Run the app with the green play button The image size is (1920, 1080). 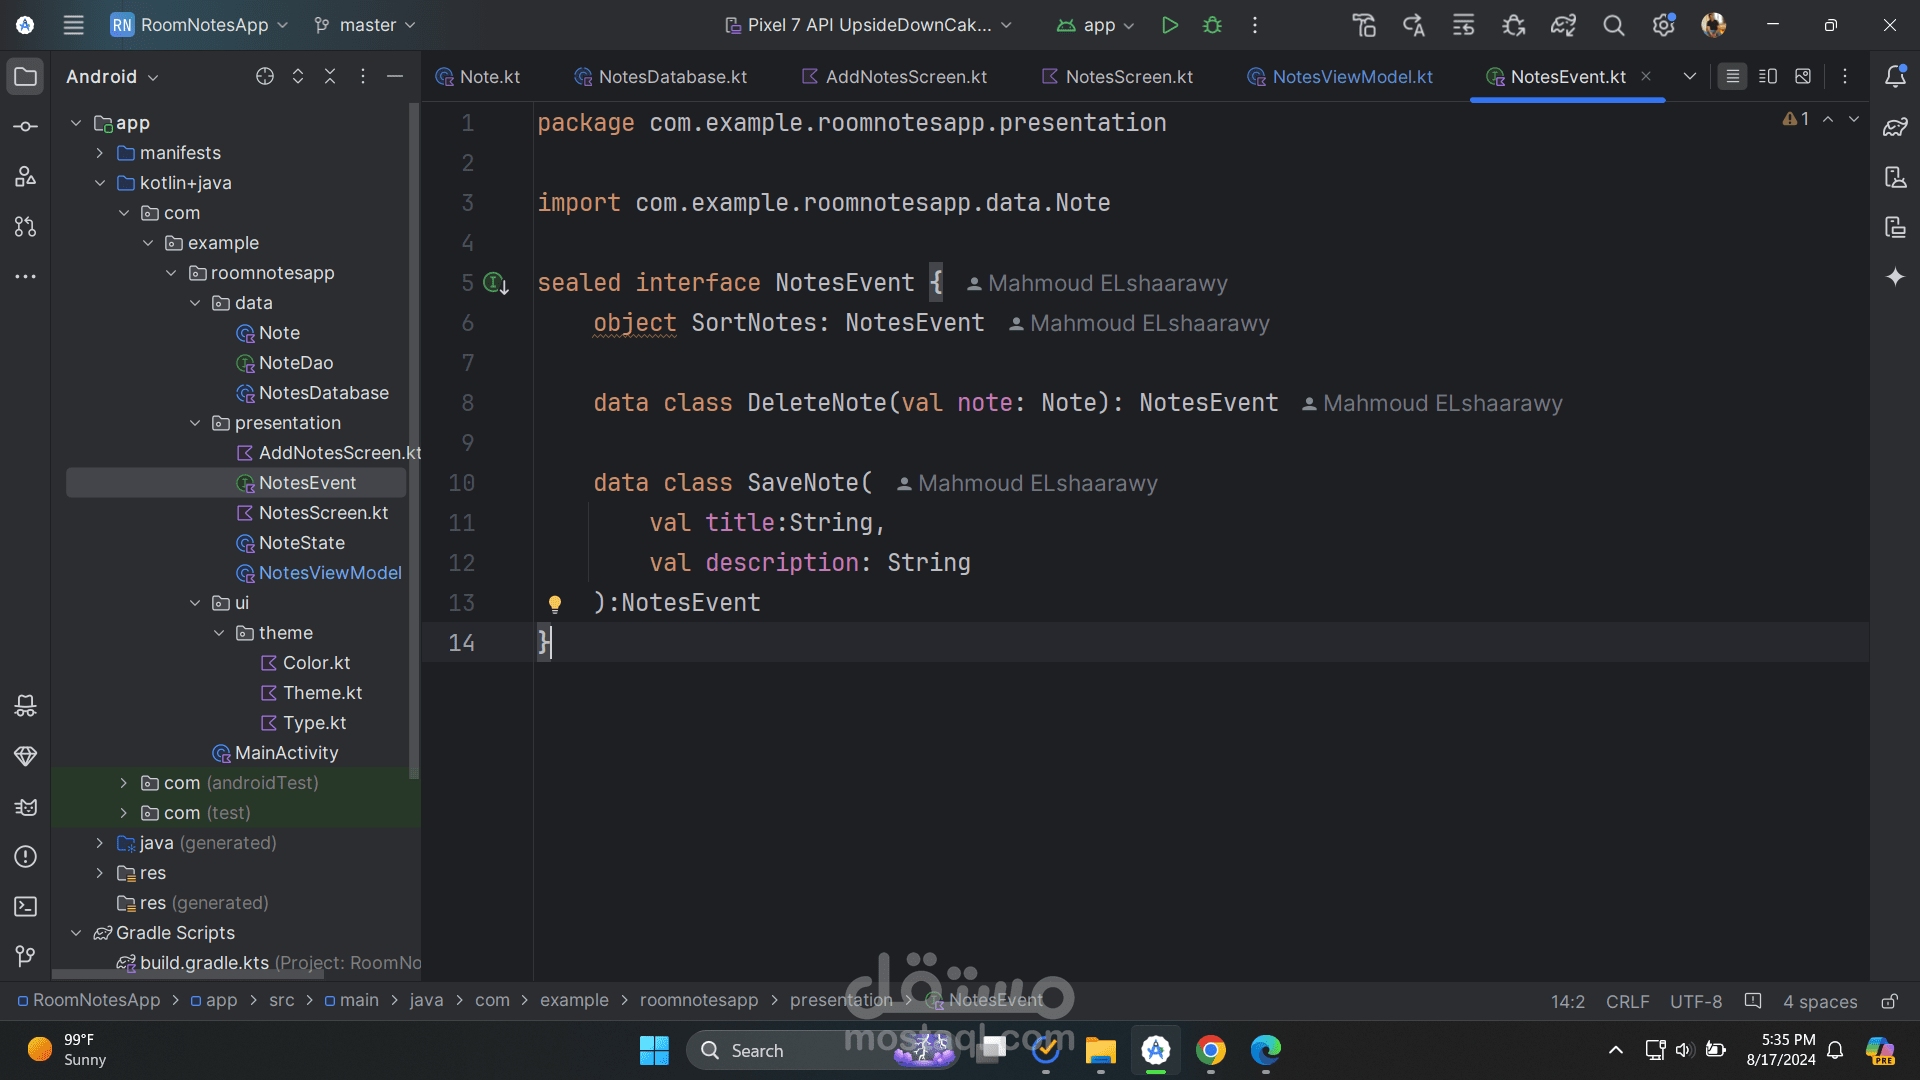click(1169, 25)
